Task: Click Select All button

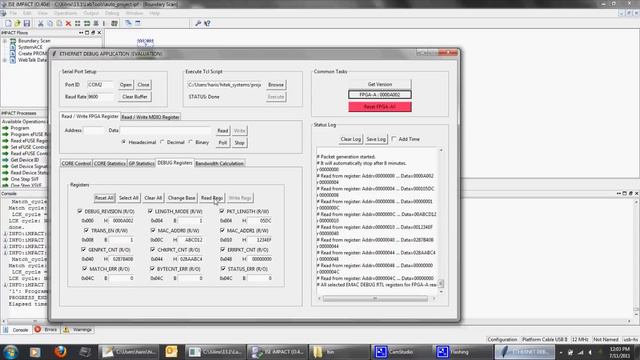Action: pos(129,198)
